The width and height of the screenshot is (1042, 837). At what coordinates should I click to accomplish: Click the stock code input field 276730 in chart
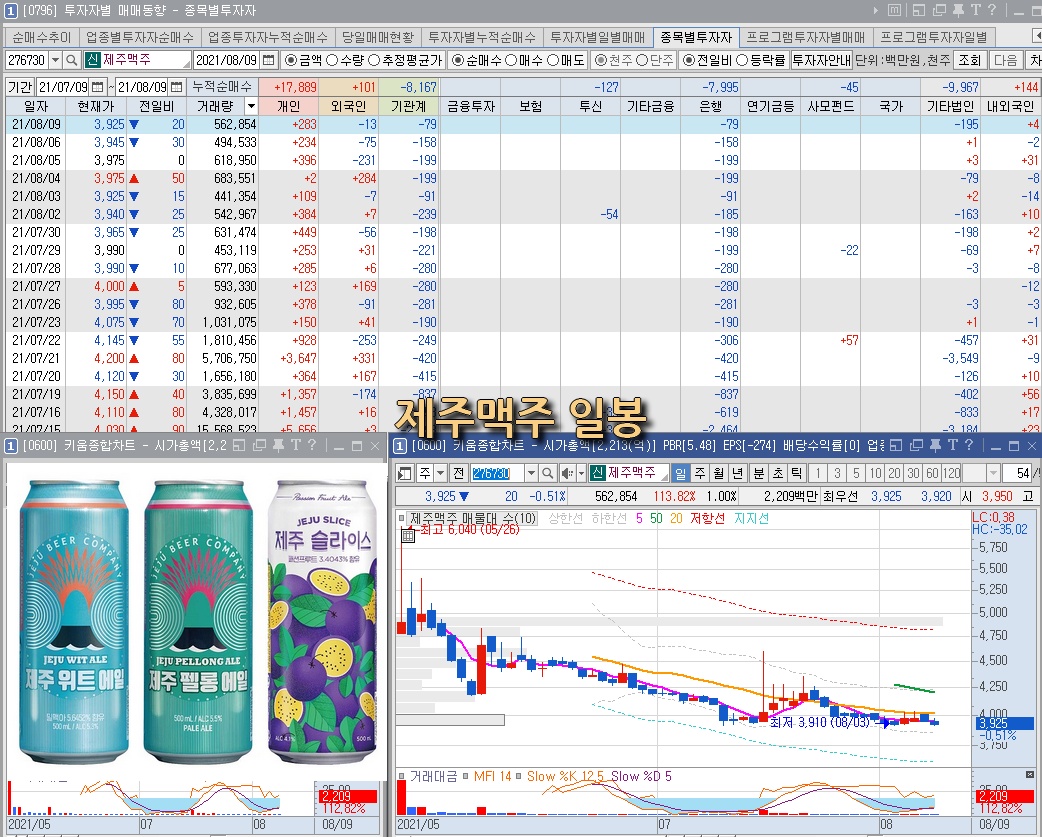tap(497, 473)
